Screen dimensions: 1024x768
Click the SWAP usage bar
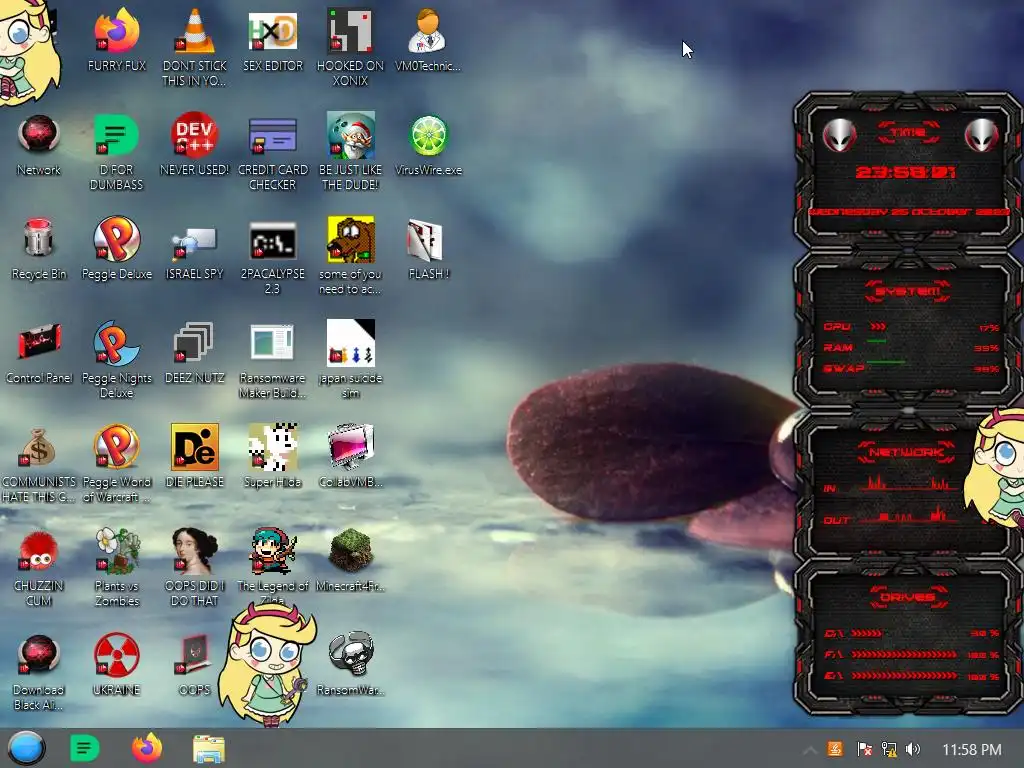[x=886, y=362]
